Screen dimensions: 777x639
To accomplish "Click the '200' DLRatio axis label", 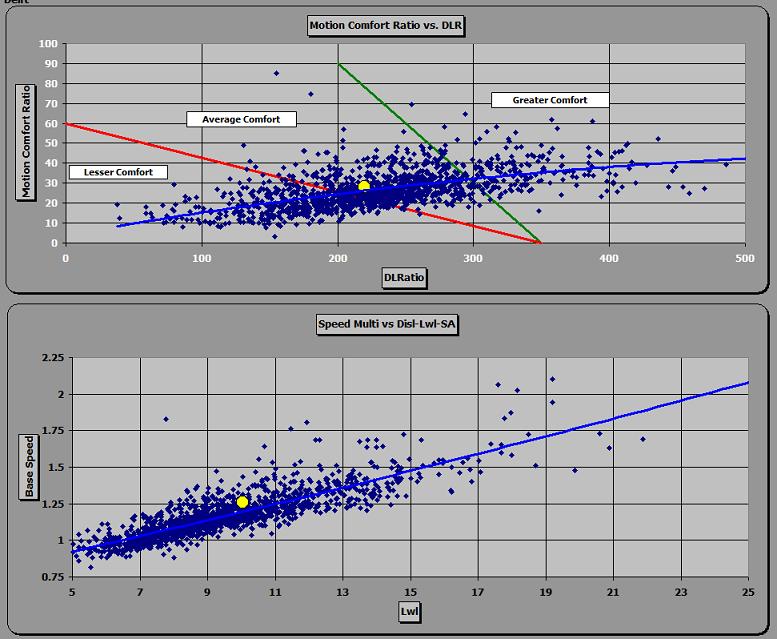I will pos(338,258).
